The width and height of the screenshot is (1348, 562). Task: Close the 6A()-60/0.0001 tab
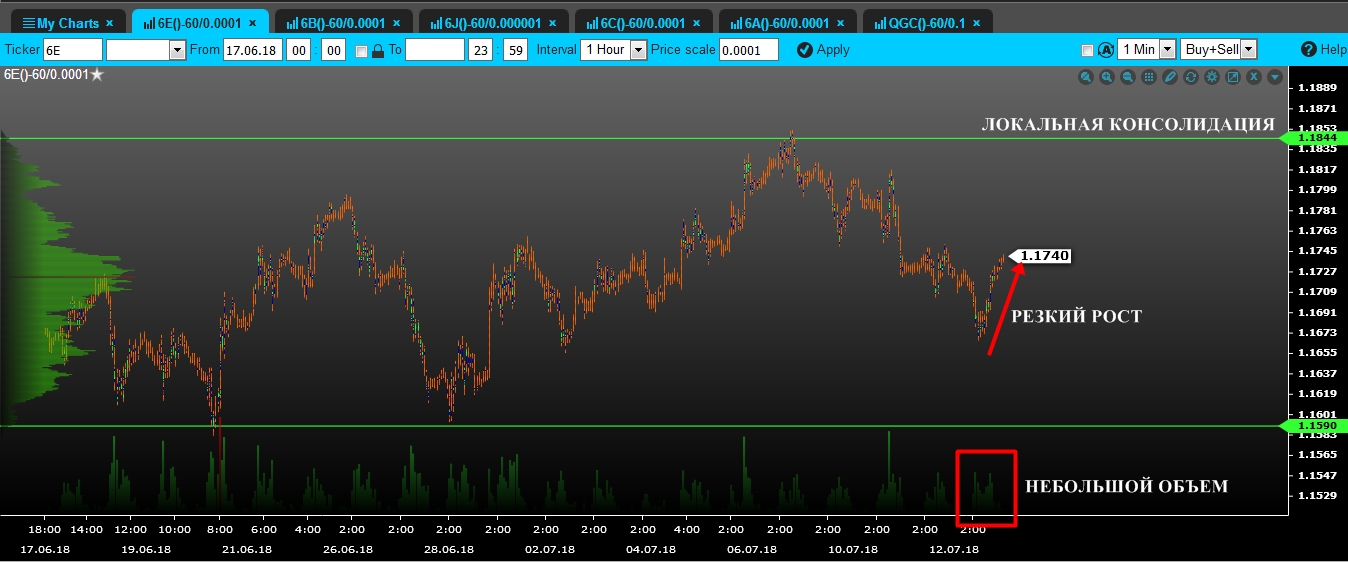[839, 22]
